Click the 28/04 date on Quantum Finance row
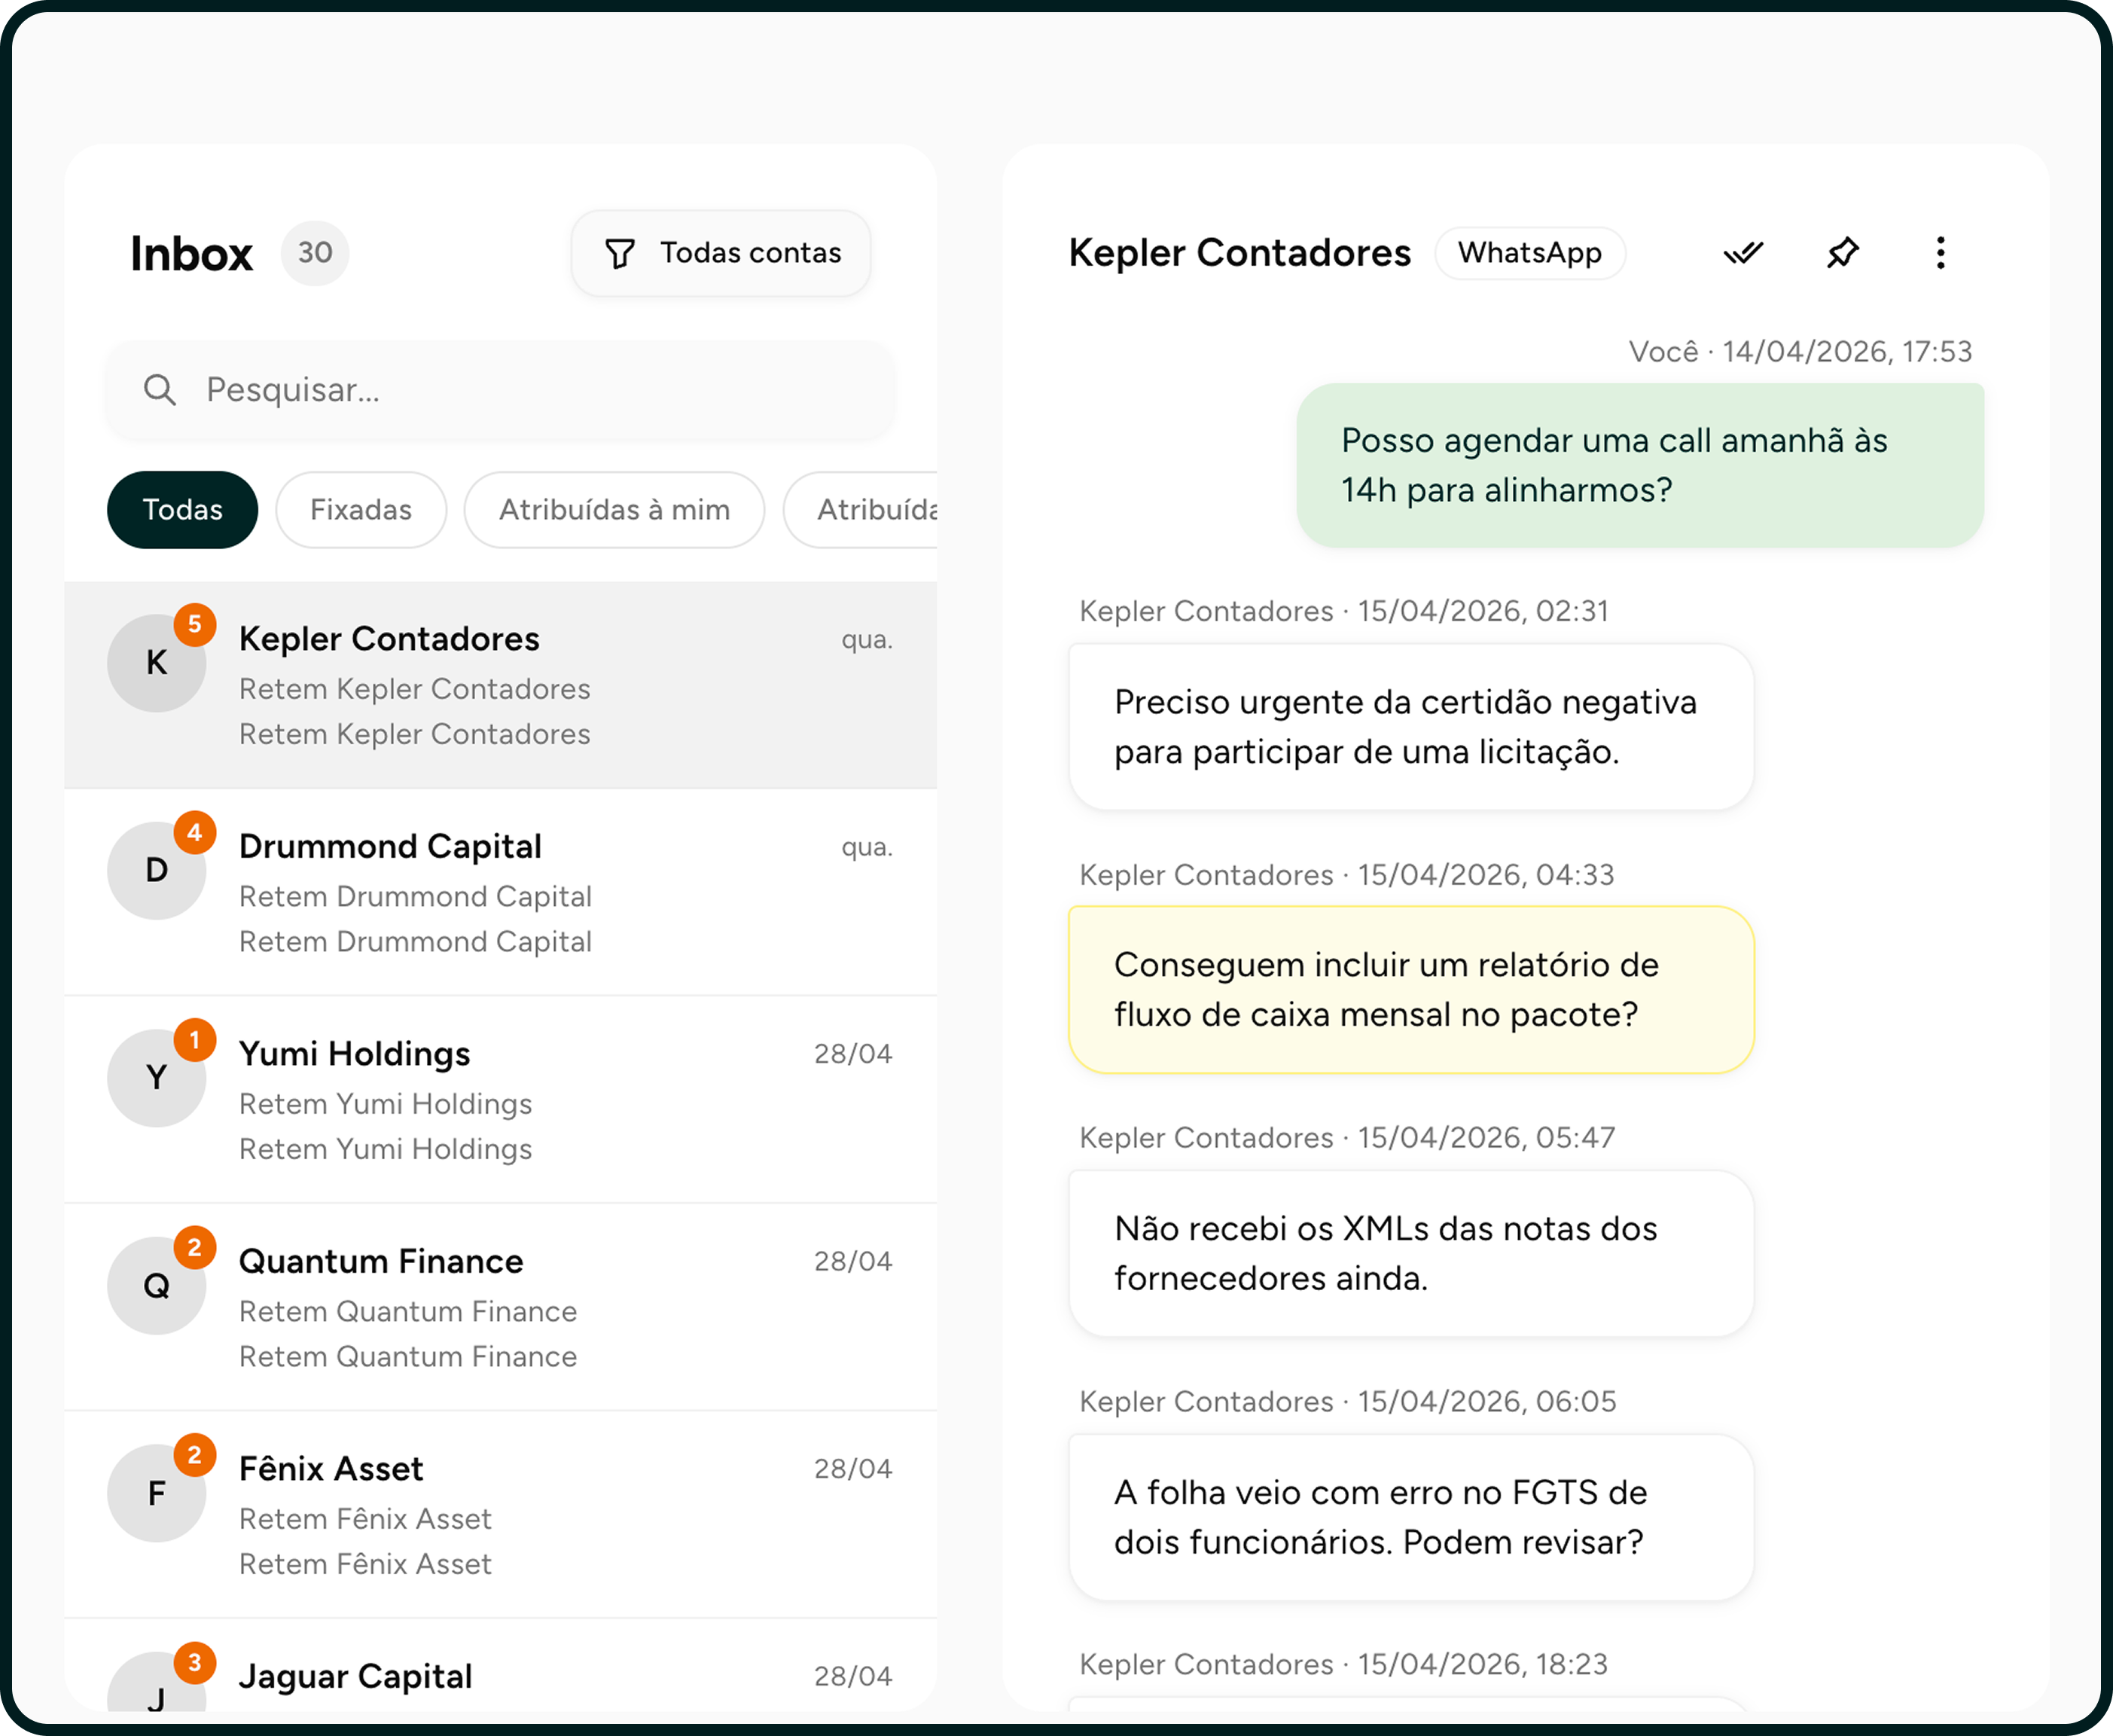This screenshot has height=1736, width=2113. (x=853, y=1262)
